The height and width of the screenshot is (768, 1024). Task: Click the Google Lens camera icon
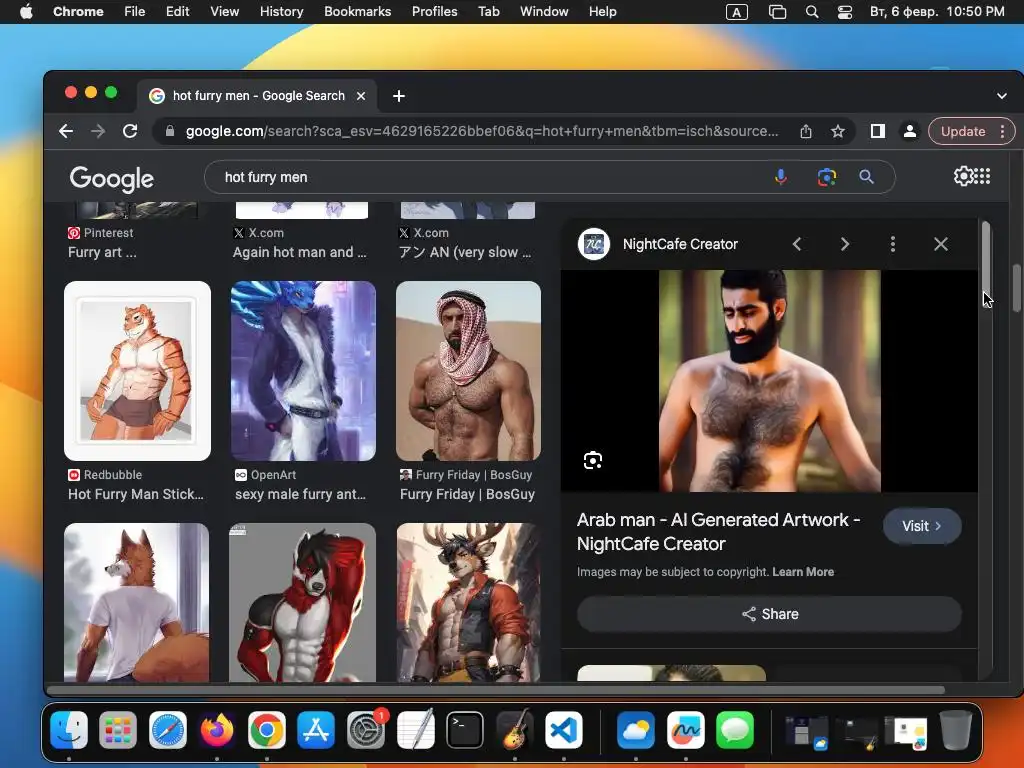[827, 177]
